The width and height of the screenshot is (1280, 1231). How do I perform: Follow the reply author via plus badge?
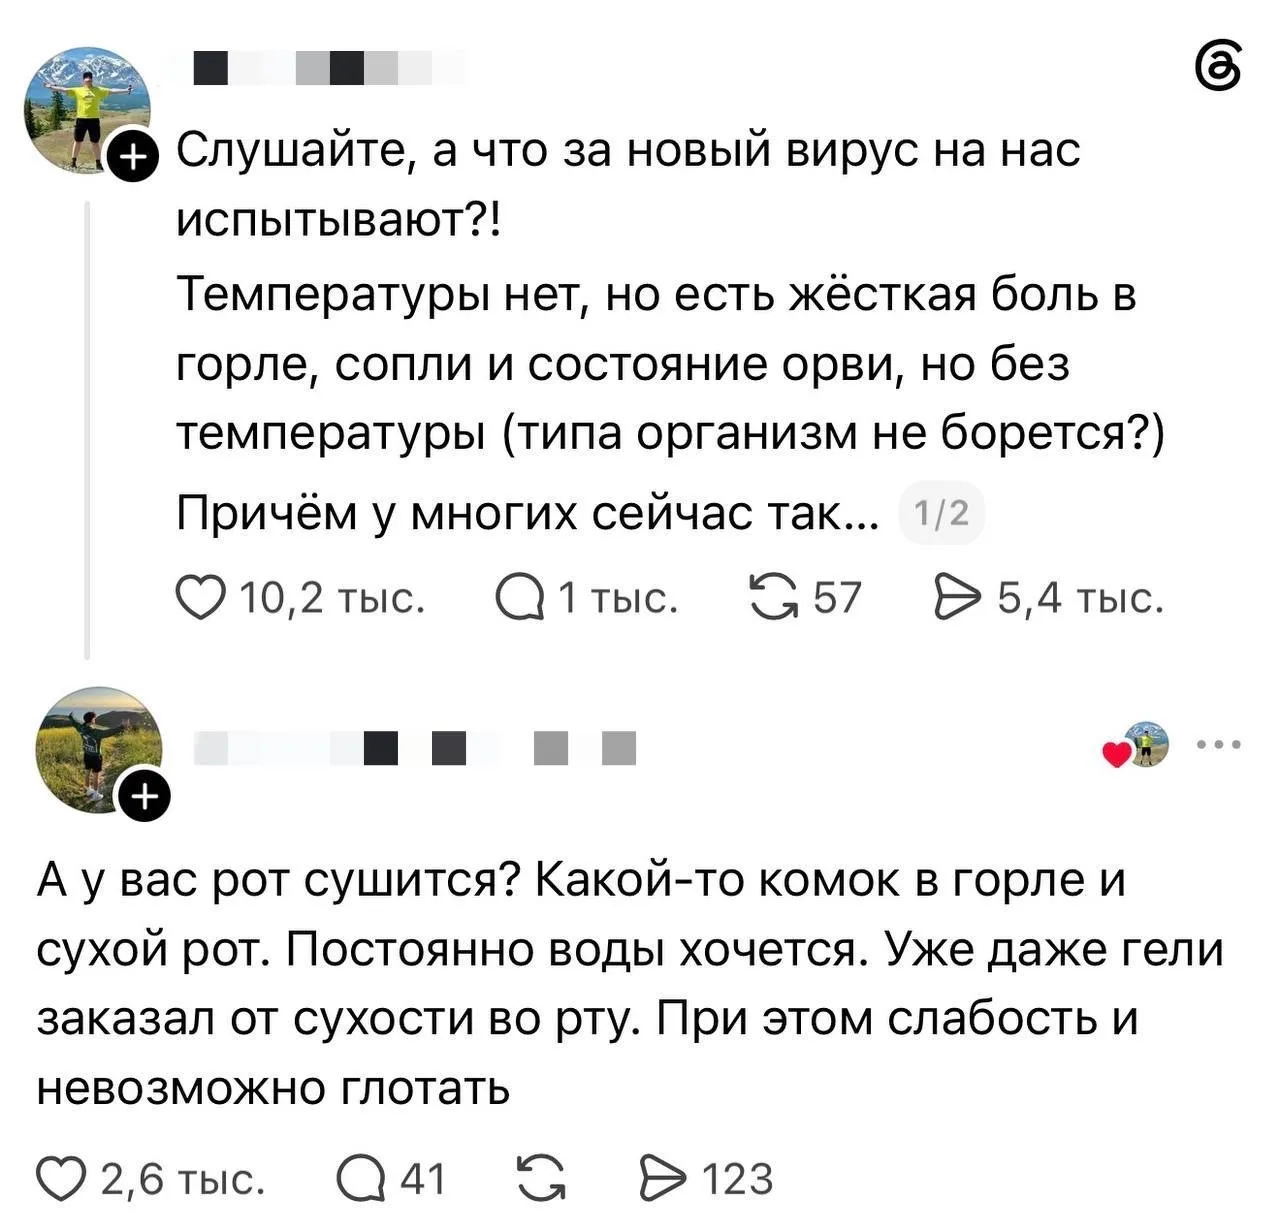click(145, 796)
